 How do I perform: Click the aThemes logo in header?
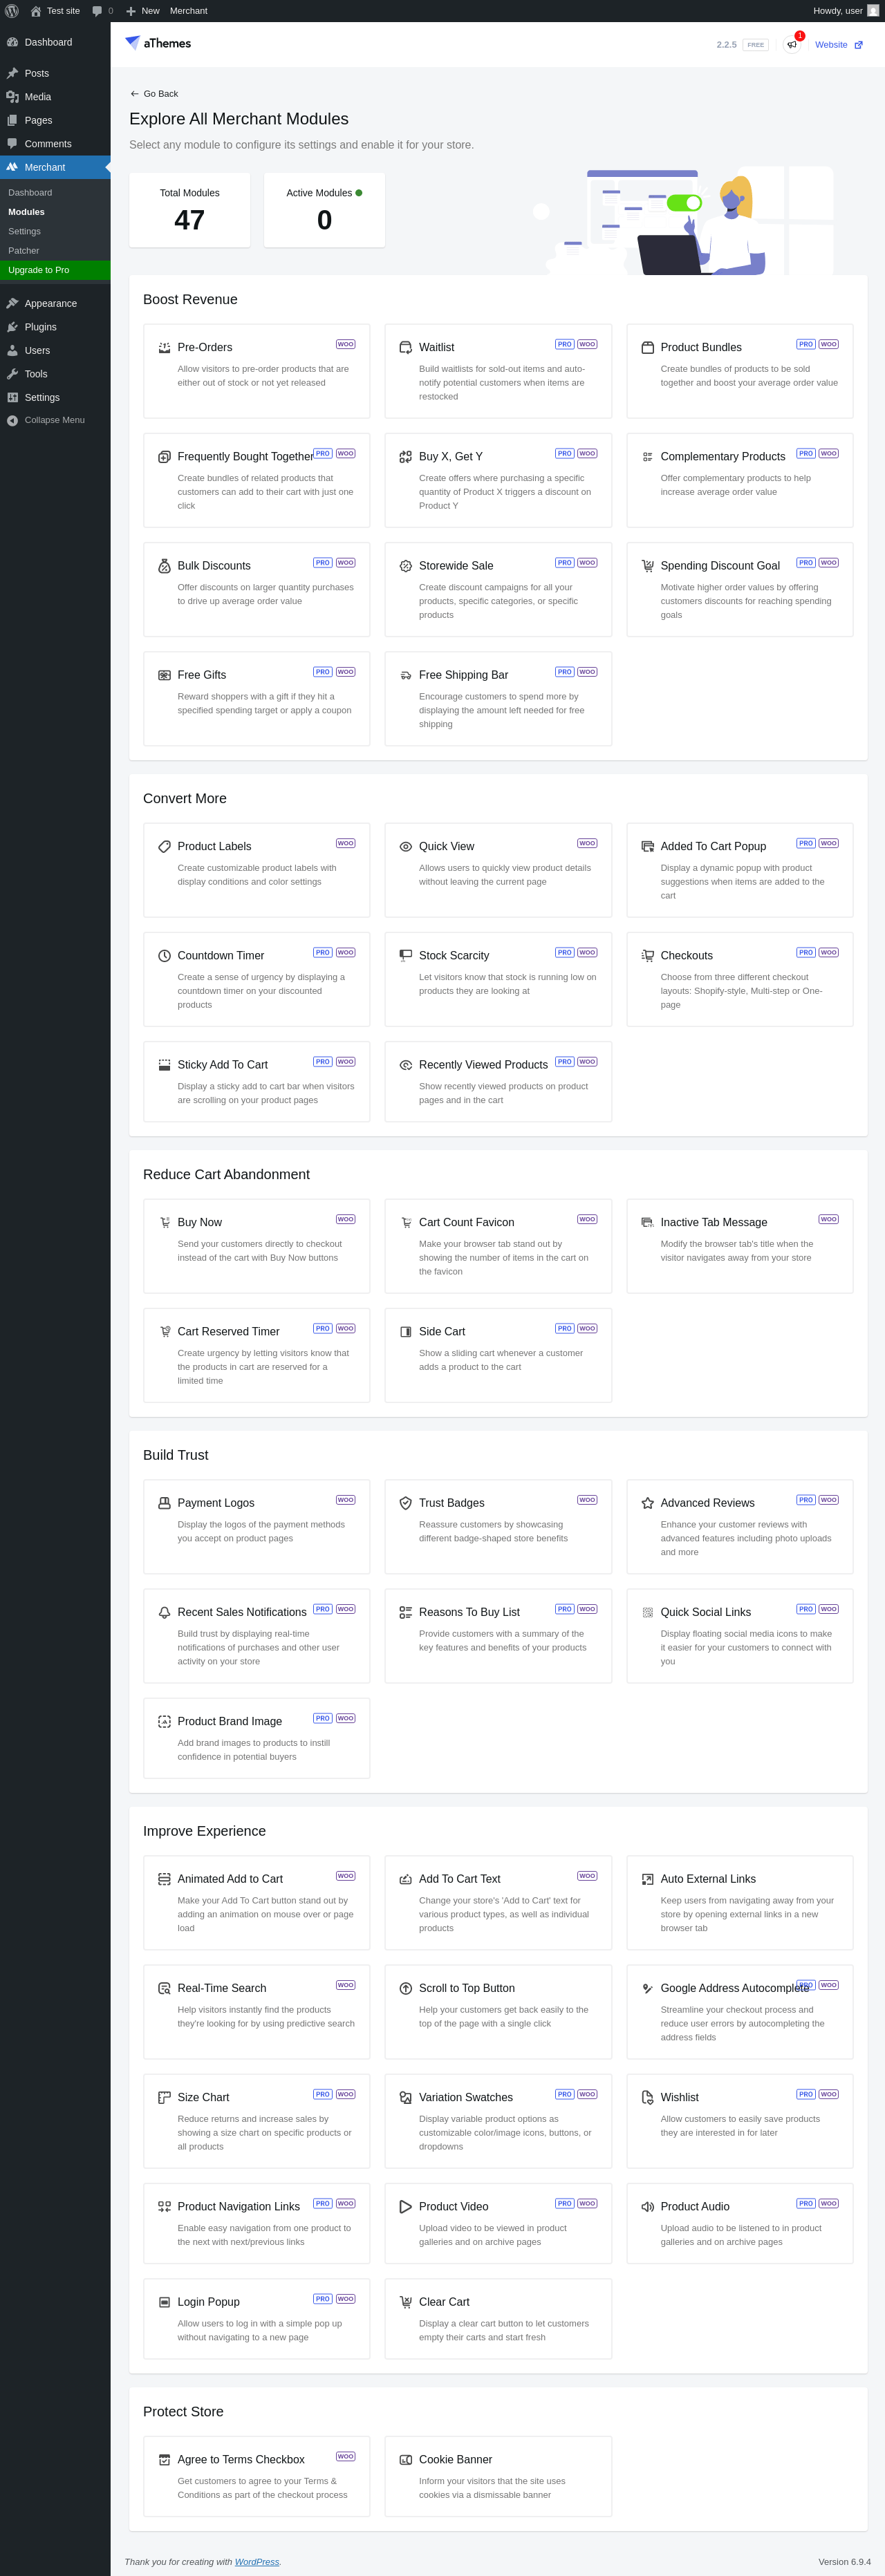(158, 43)
